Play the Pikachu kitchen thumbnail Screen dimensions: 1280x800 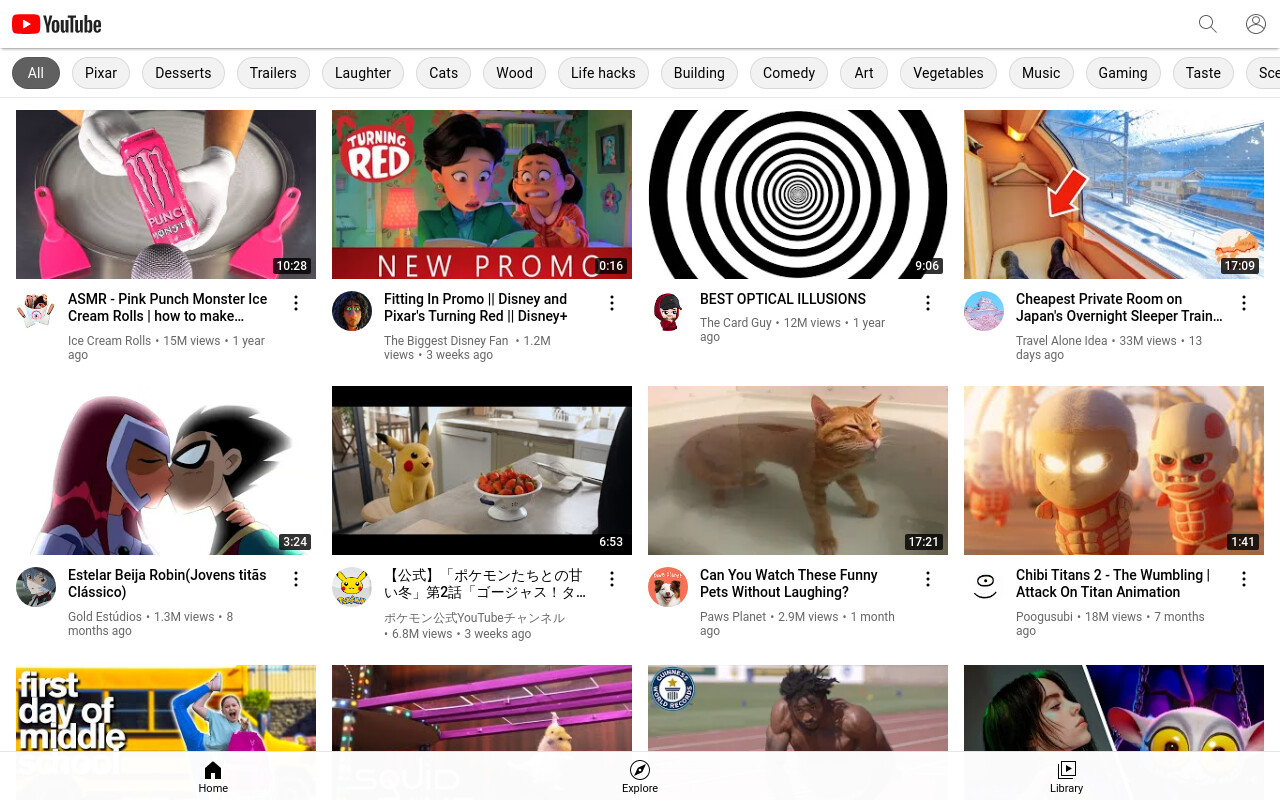pyautogui.click(x=482, y=470)
